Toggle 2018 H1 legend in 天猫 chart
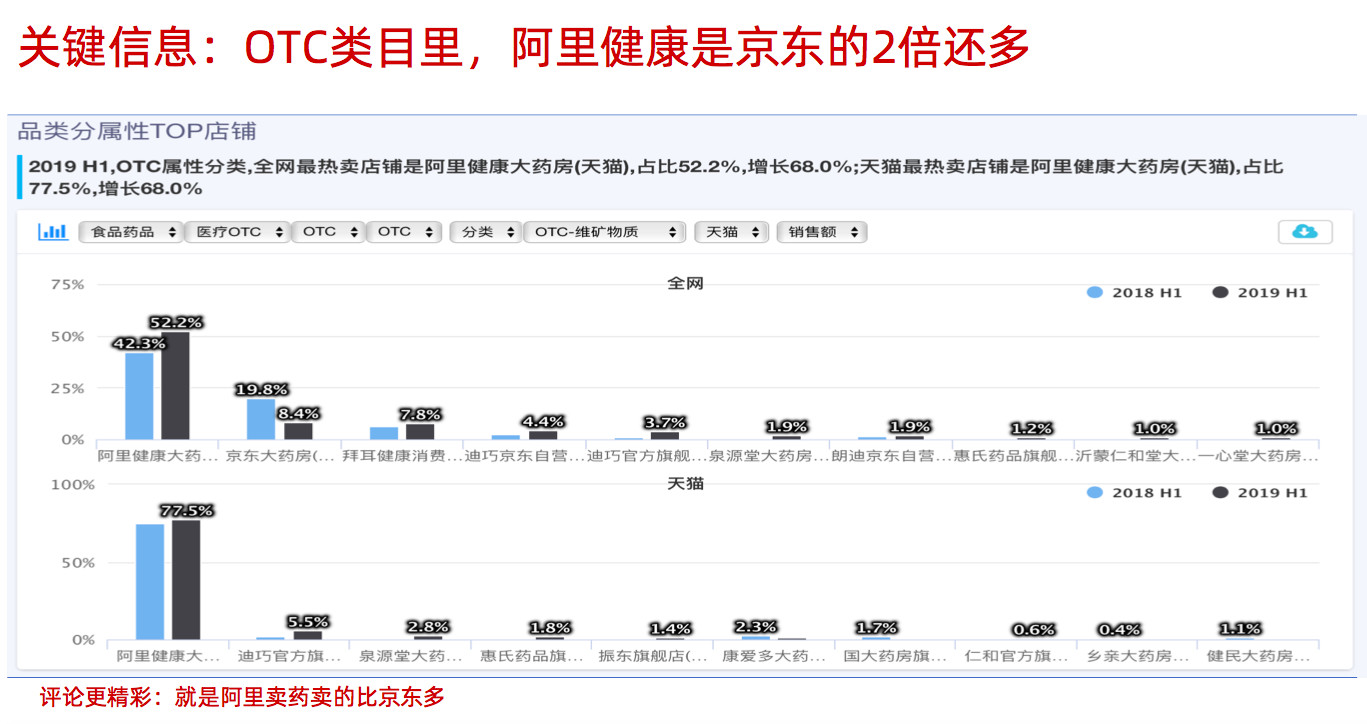This screenshot has width=1367, height=724. (x=1135, y=493)
